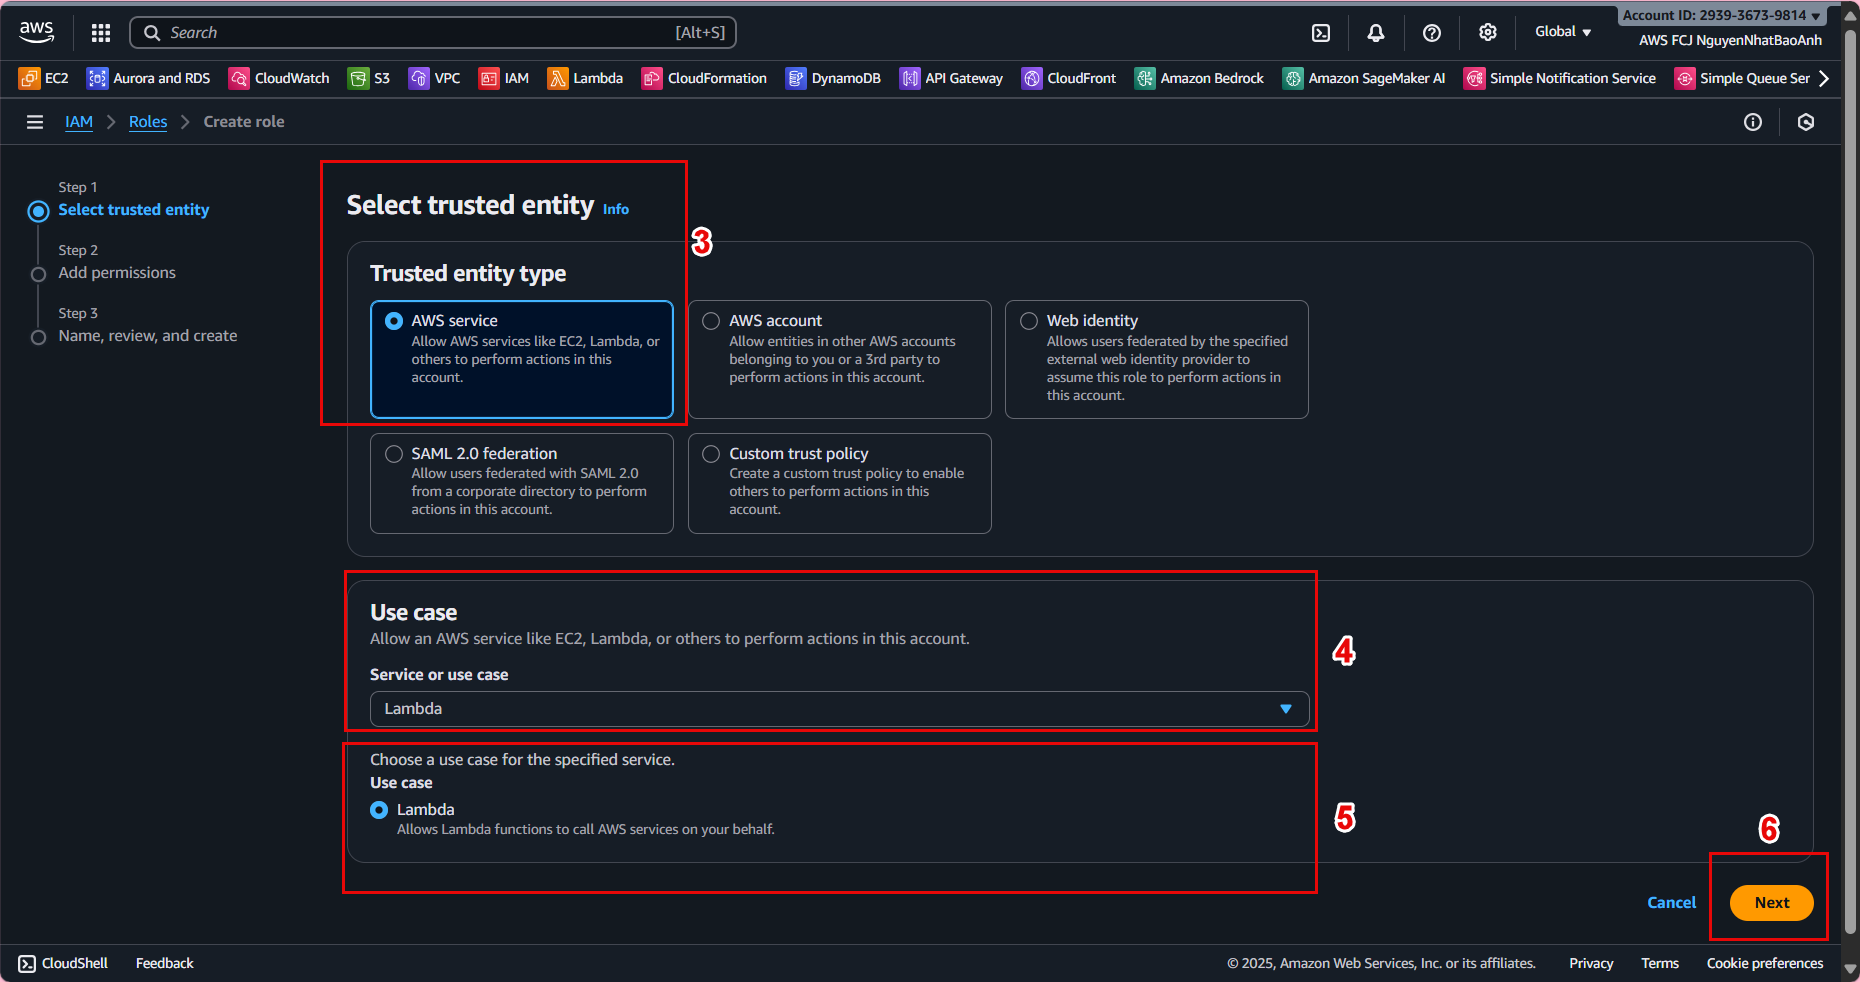Click the hexagon icon beside the info panel icon
This screenshot has width=1860, height=982.
[x=1806, y=122]
